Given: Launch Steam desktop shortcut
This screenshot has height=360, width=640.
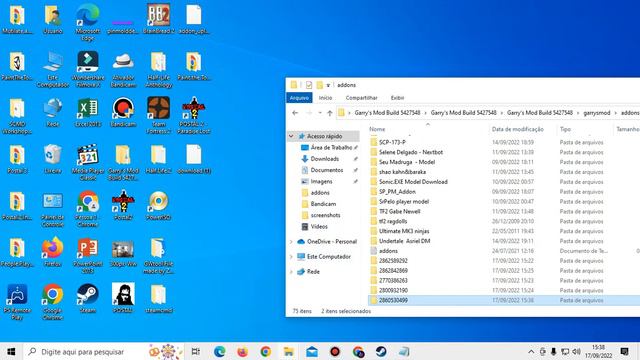Looking at the screenshot, I should click(x=88, y=299).
